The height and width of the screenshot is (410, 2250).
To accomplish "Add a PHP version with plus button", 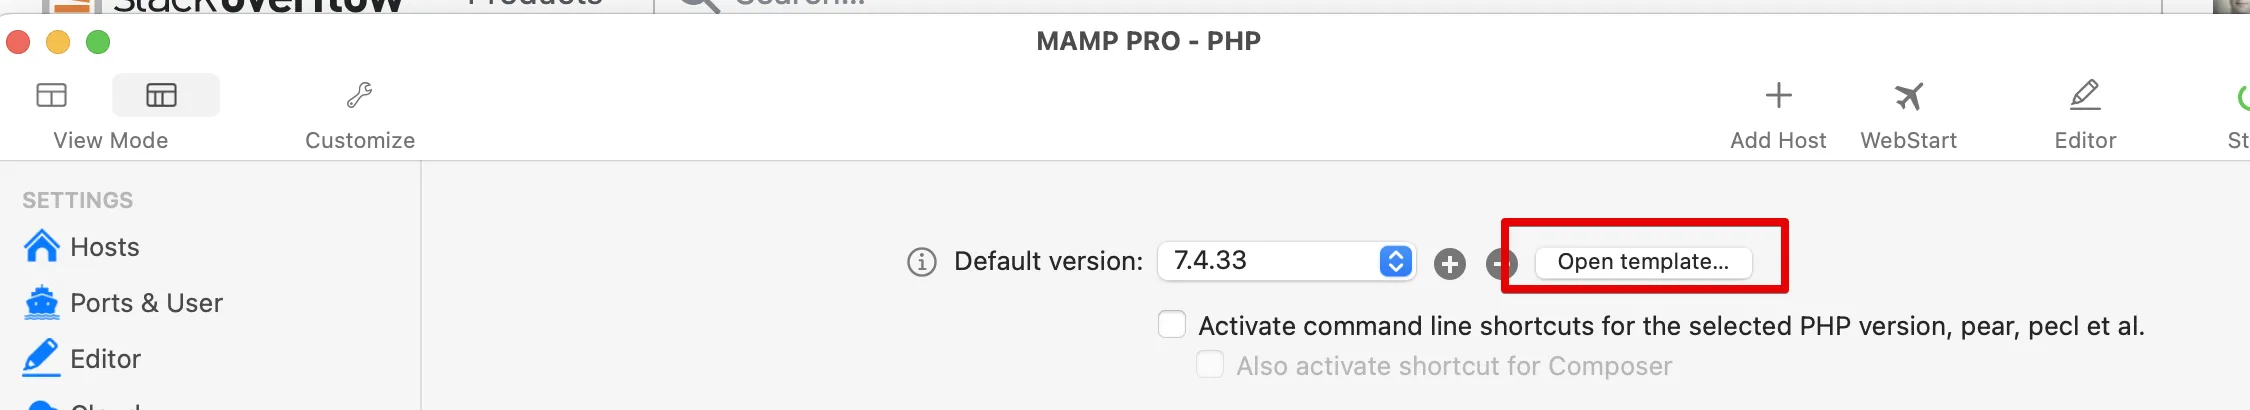I will click(1449, 264).
